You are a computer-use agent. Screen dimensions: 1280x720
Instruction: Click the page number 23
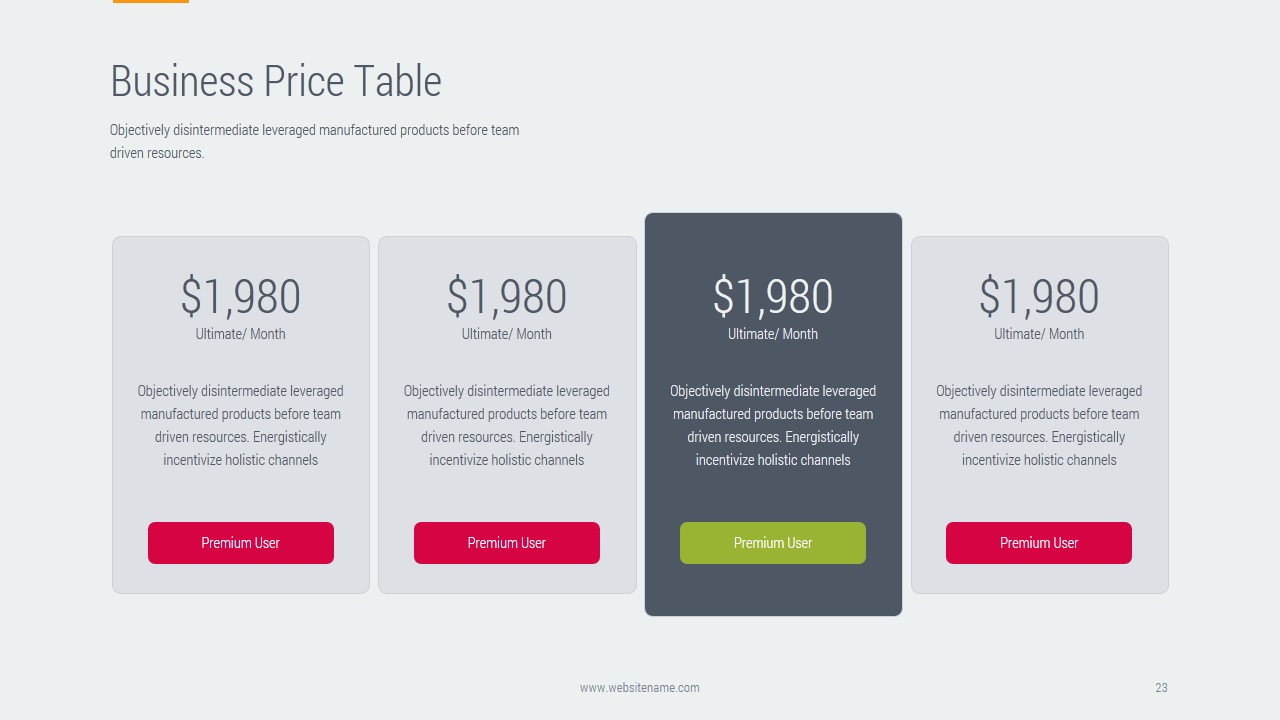[x=1161, y=688]
